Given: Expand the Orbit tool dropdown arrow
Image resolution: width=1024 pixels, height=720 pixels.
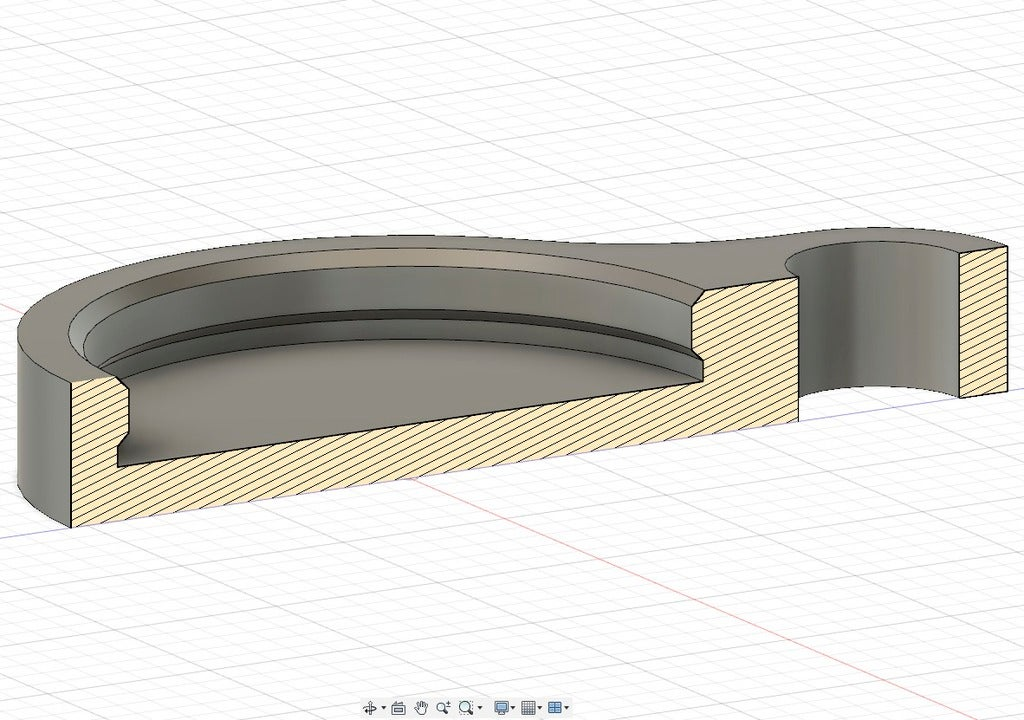Looking at the screenshot, I should pos(382,707).
